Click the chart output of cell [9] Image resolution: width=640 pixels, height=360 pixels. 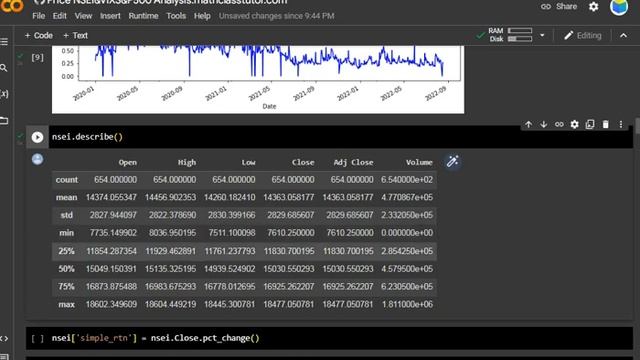click(258, 80)
